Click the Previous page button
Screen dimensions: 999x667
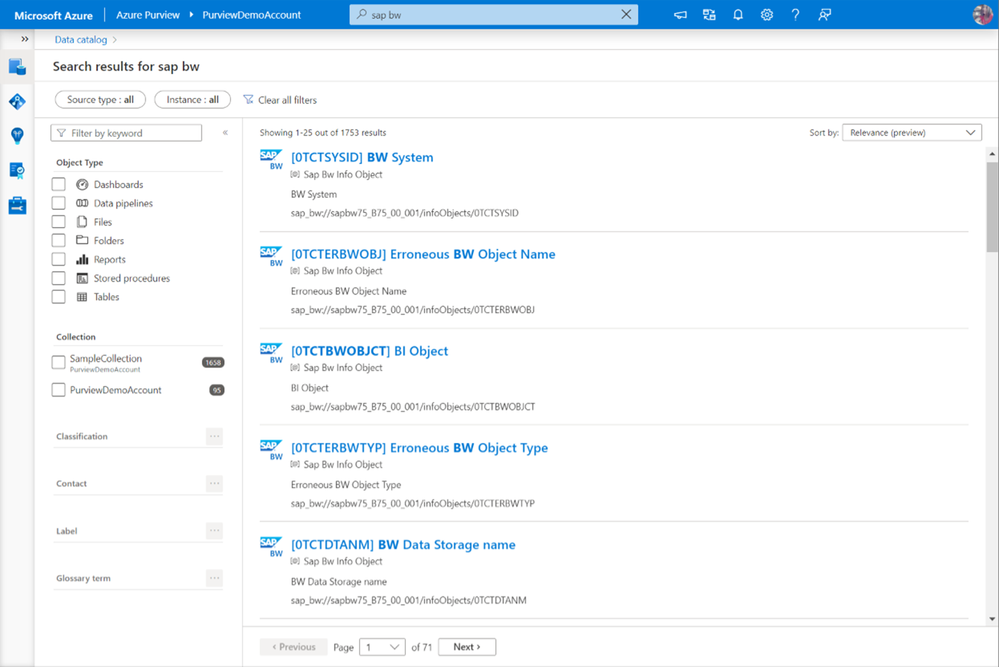[294, 647]
